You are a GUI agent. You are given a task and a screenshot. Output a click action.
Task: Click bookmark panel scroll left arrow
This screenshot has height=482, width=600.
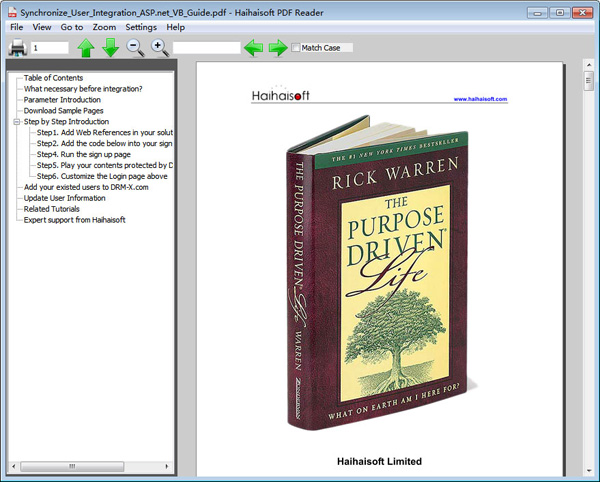(14, 466)
